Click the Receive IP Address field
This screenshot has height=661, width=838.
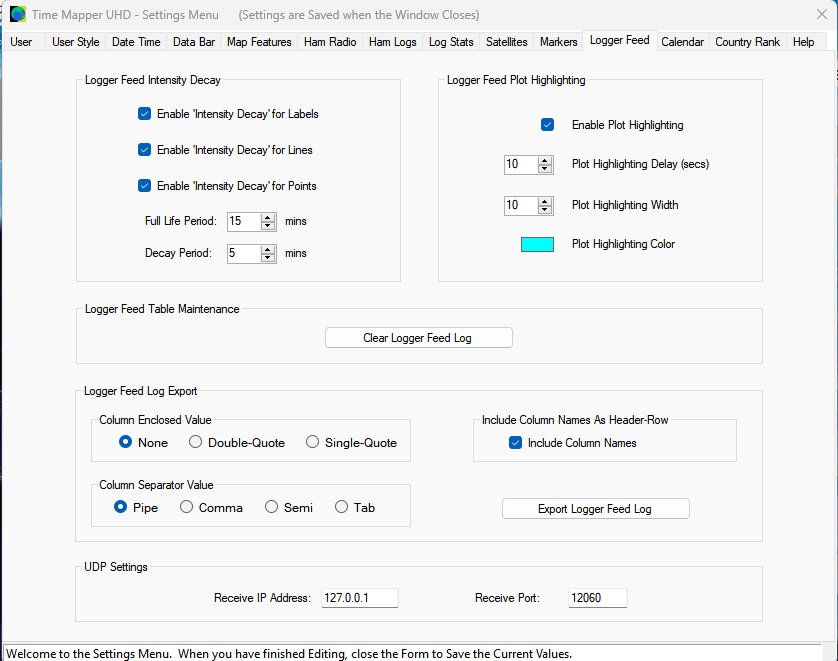(360, 598)
